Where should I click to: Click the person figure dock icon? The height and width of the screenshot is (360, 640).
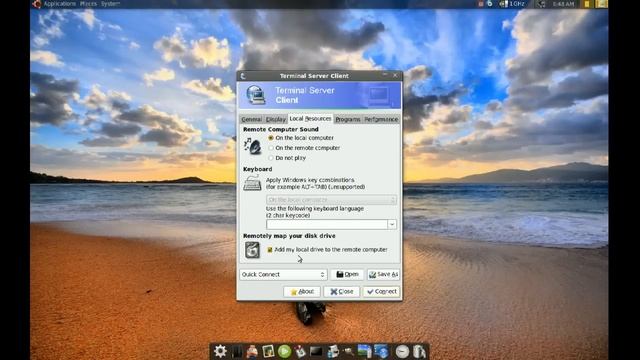pyautogui.click(x=252, y=351)
